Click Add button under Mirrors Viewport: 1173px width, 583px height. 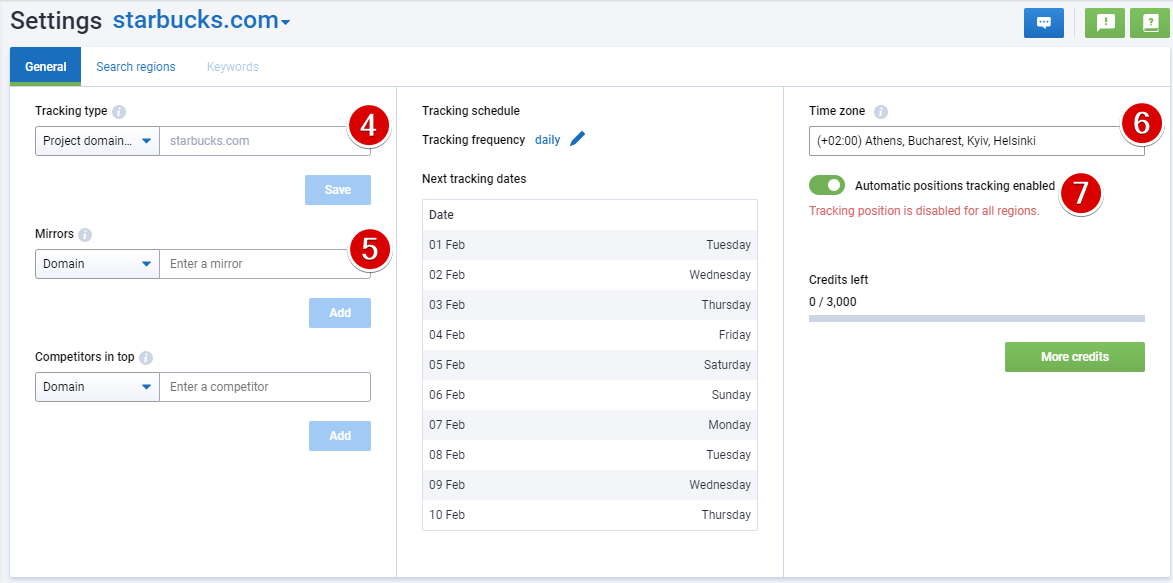pos(340,313)
